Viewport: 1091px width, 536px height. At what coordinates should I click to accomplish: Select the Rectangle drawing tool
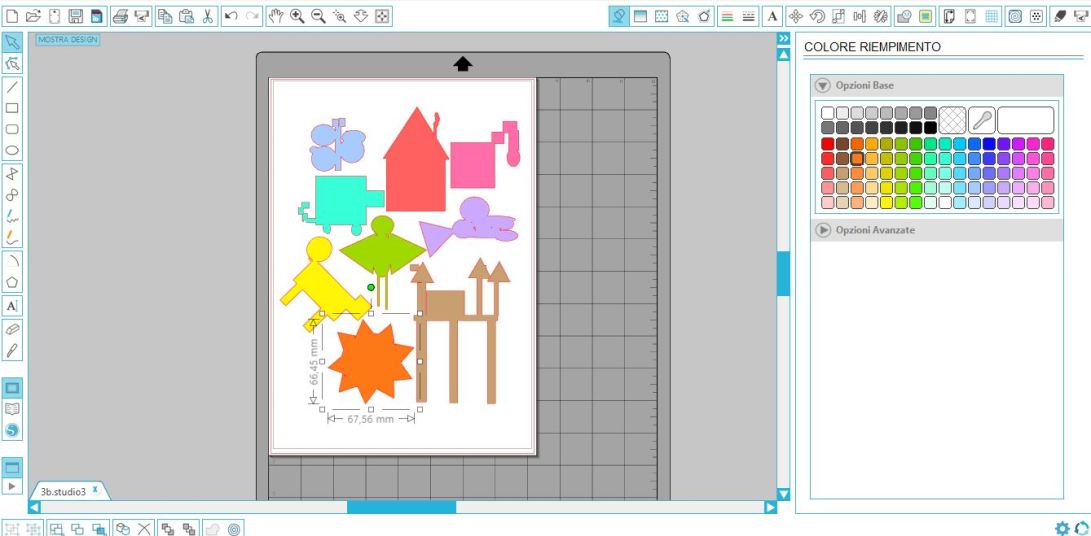[12, 107]
